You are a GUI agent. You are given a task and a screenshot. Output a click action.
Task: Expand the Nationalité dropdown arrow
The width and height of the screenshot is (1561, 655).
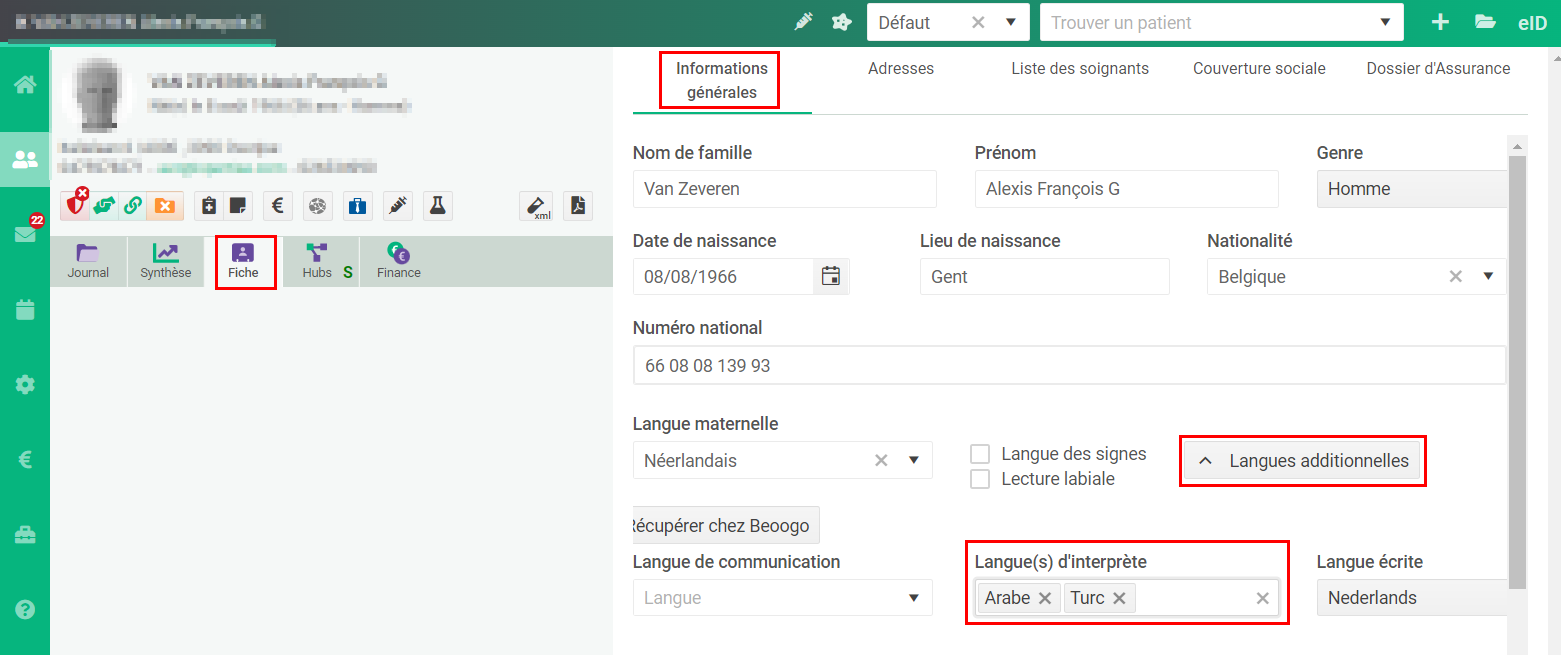pos(1488,277)
